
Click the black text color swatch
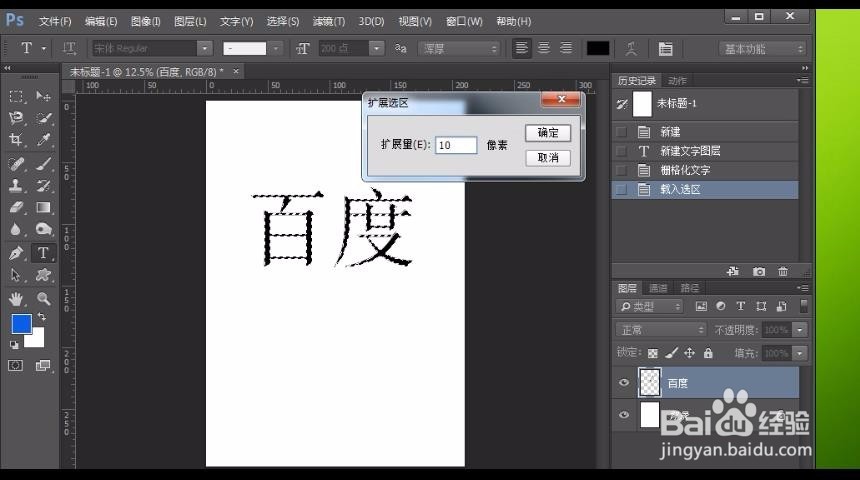coord(597,49)
